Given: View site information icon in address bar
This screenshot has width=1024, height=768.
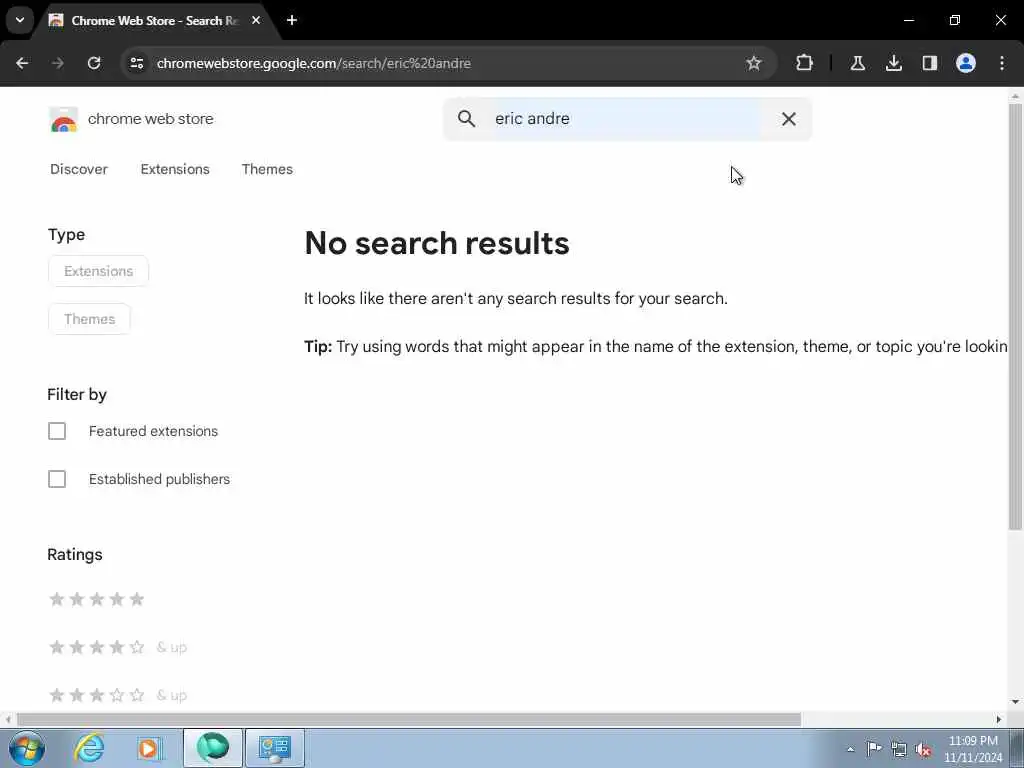Looking at the screenshot, I should point(136,63).
